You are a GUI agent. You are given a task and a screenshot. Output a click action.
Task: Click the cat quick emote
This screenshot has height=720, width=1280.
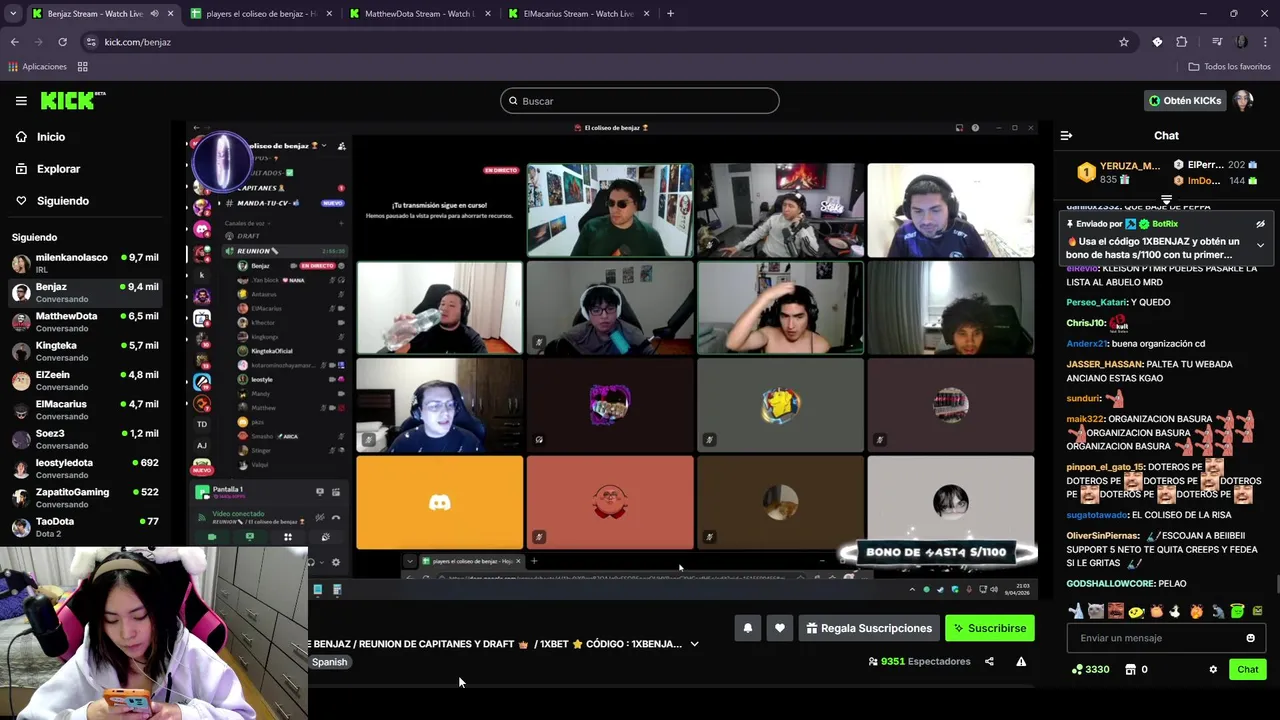pos(1096,611)
